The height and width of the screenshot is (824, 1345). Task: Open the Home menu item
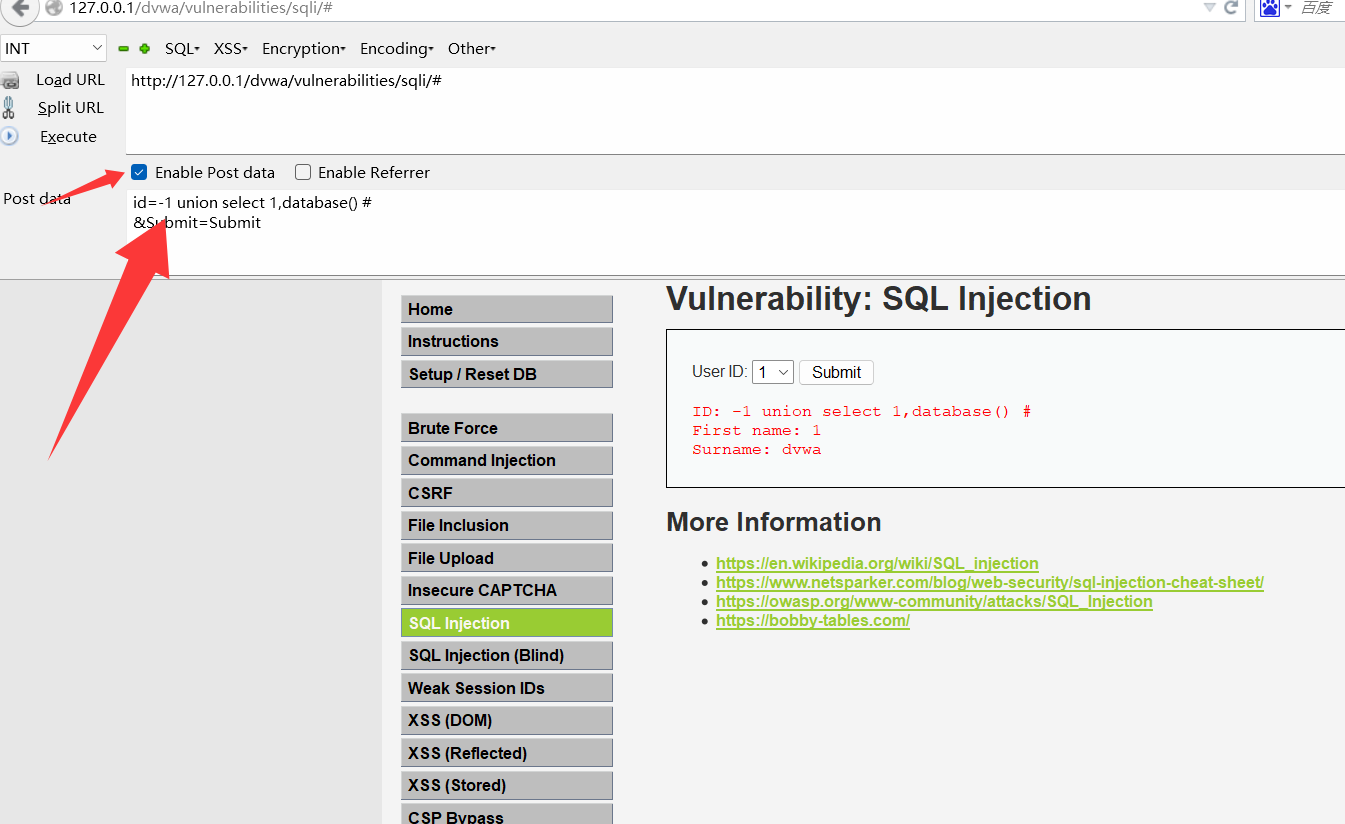click(x=507, y=309)
